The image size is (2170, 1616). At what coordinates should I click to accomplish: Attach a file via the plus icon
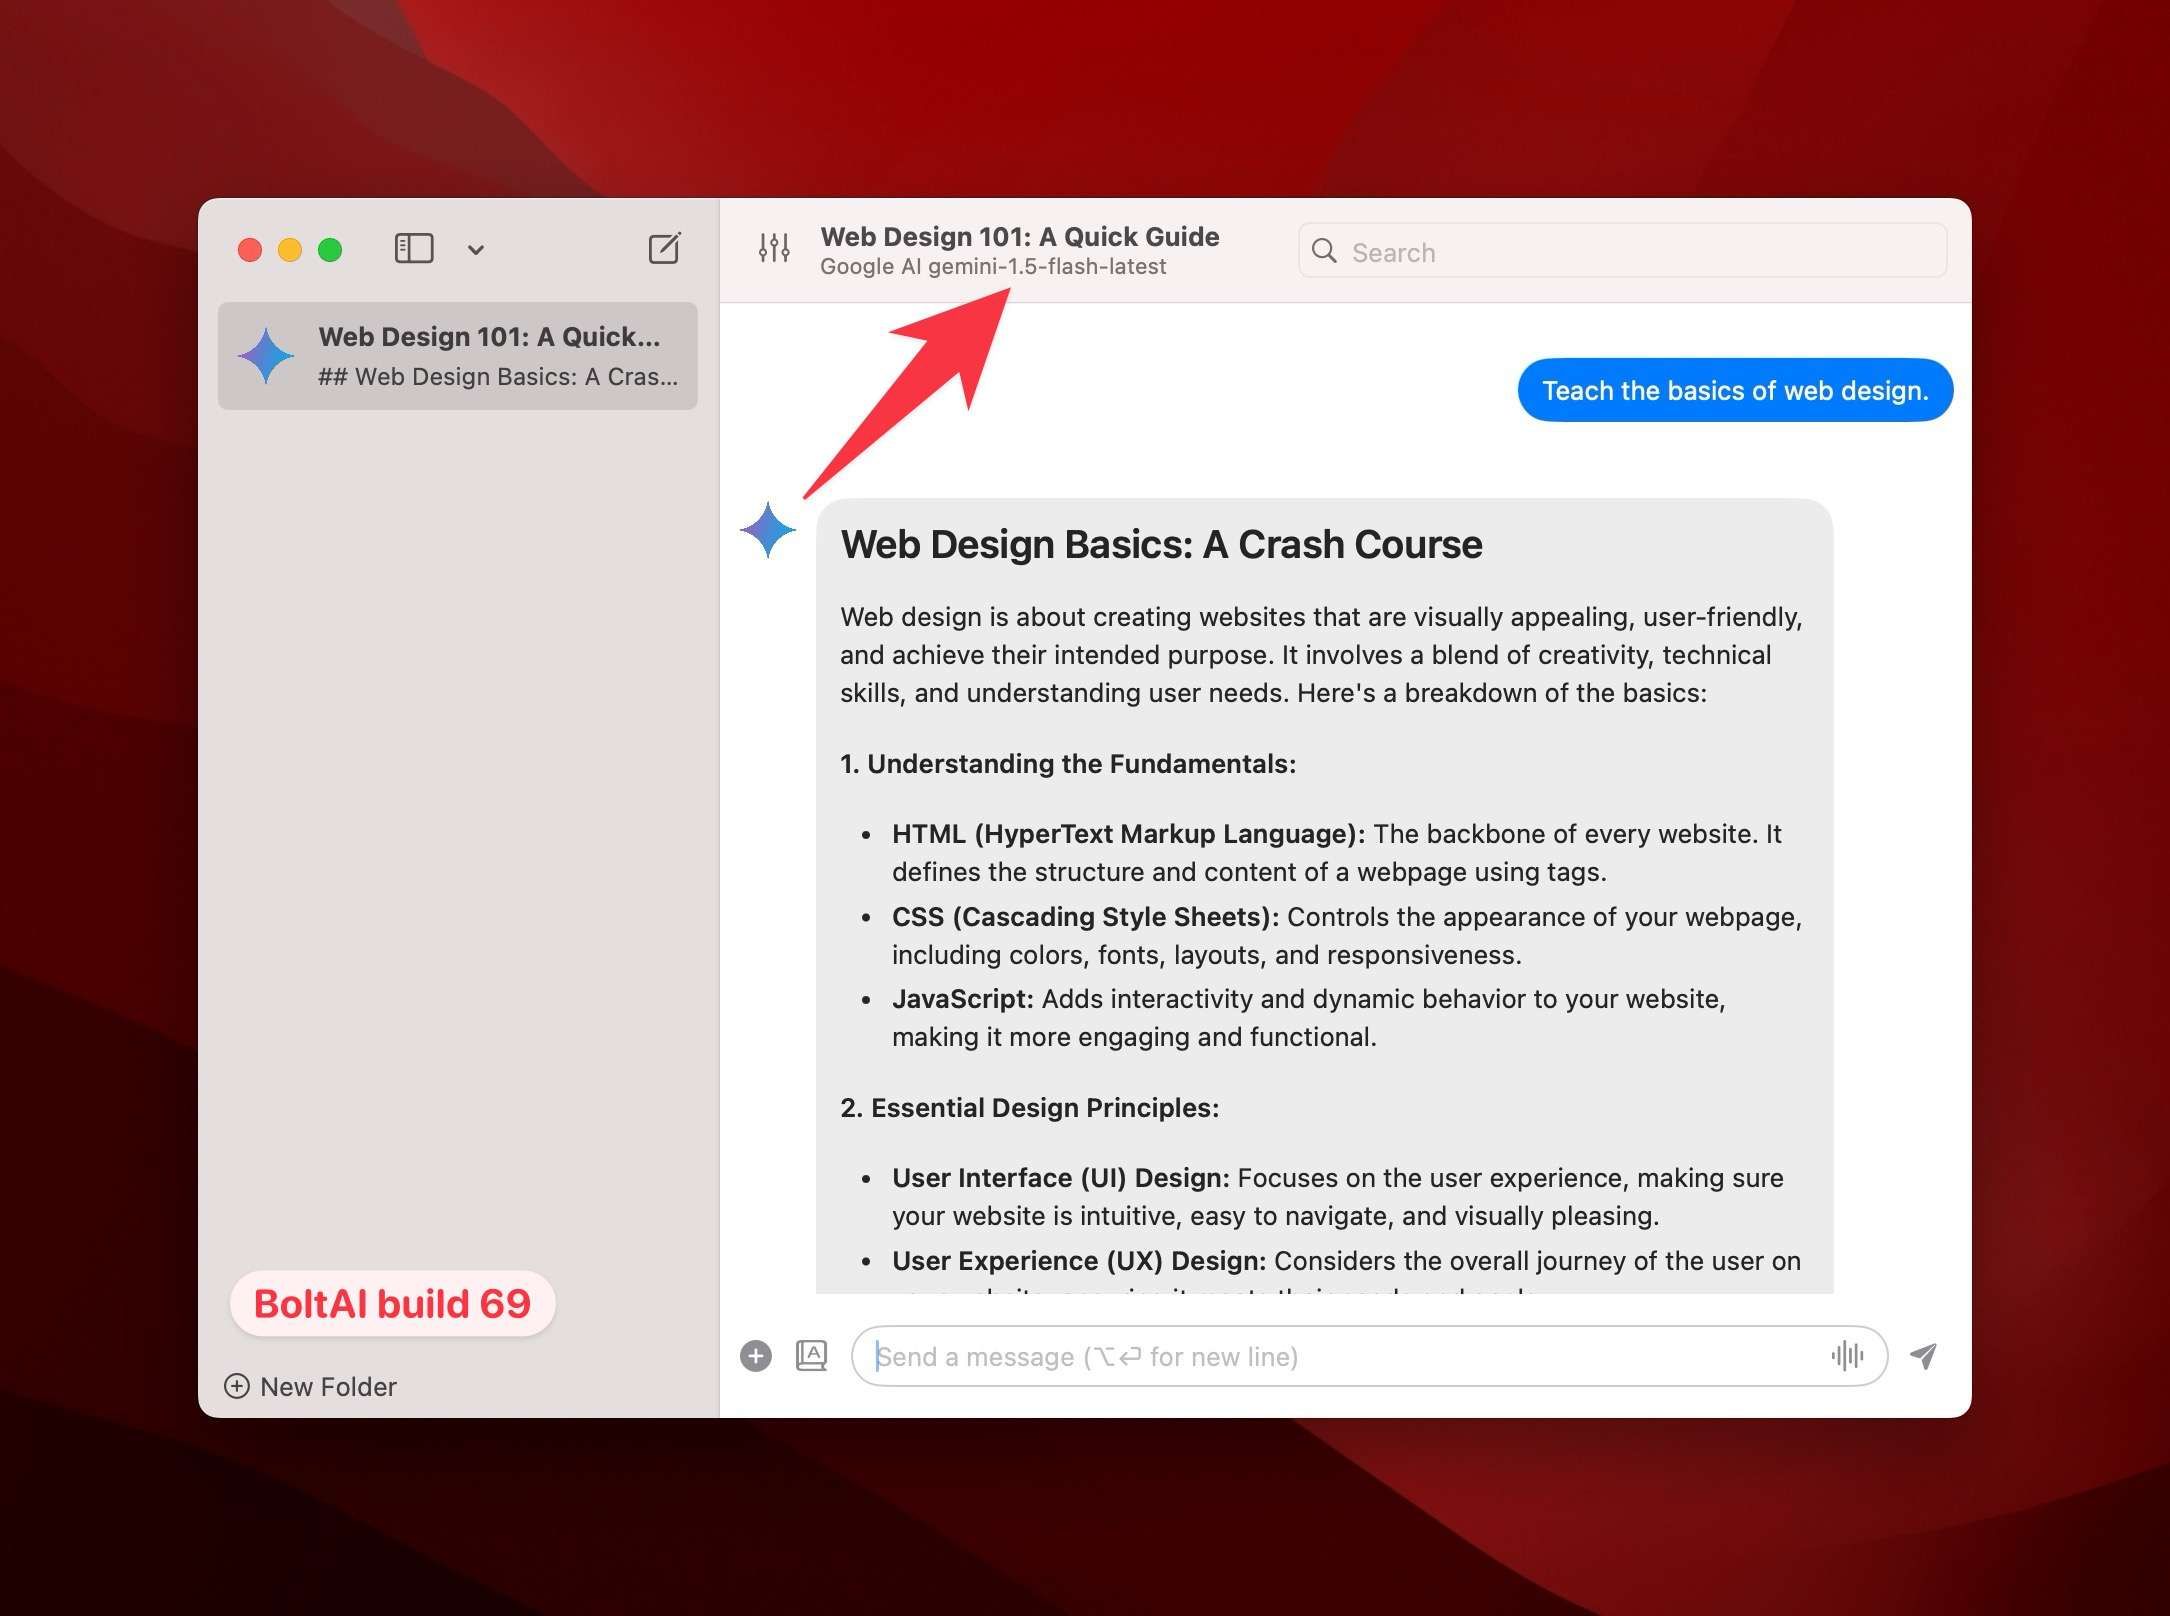(x=757, y=1355)
